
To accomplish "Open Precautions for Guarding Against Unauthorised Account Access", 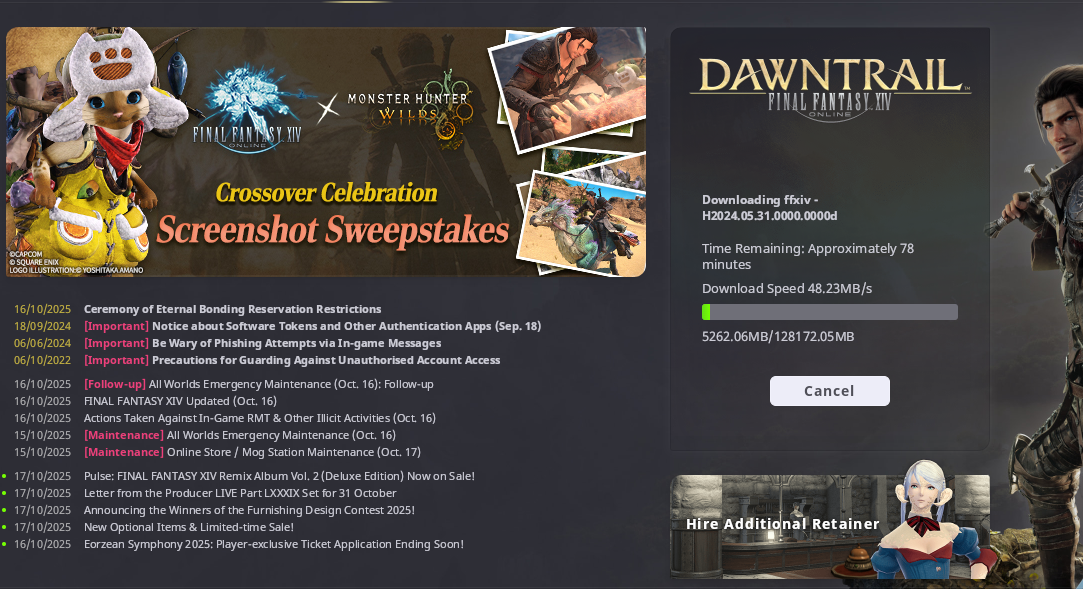I will (x=292, y=360).
